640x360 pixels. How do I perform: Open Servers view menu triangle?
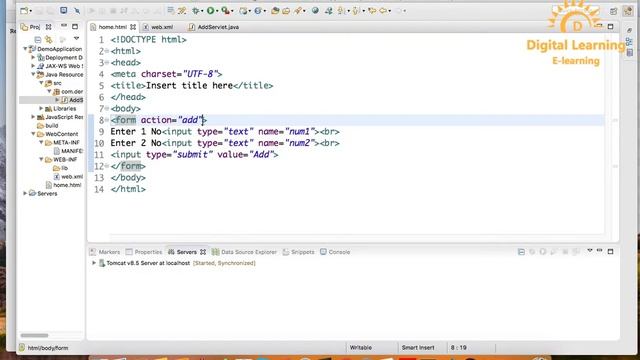pos(589,251)
